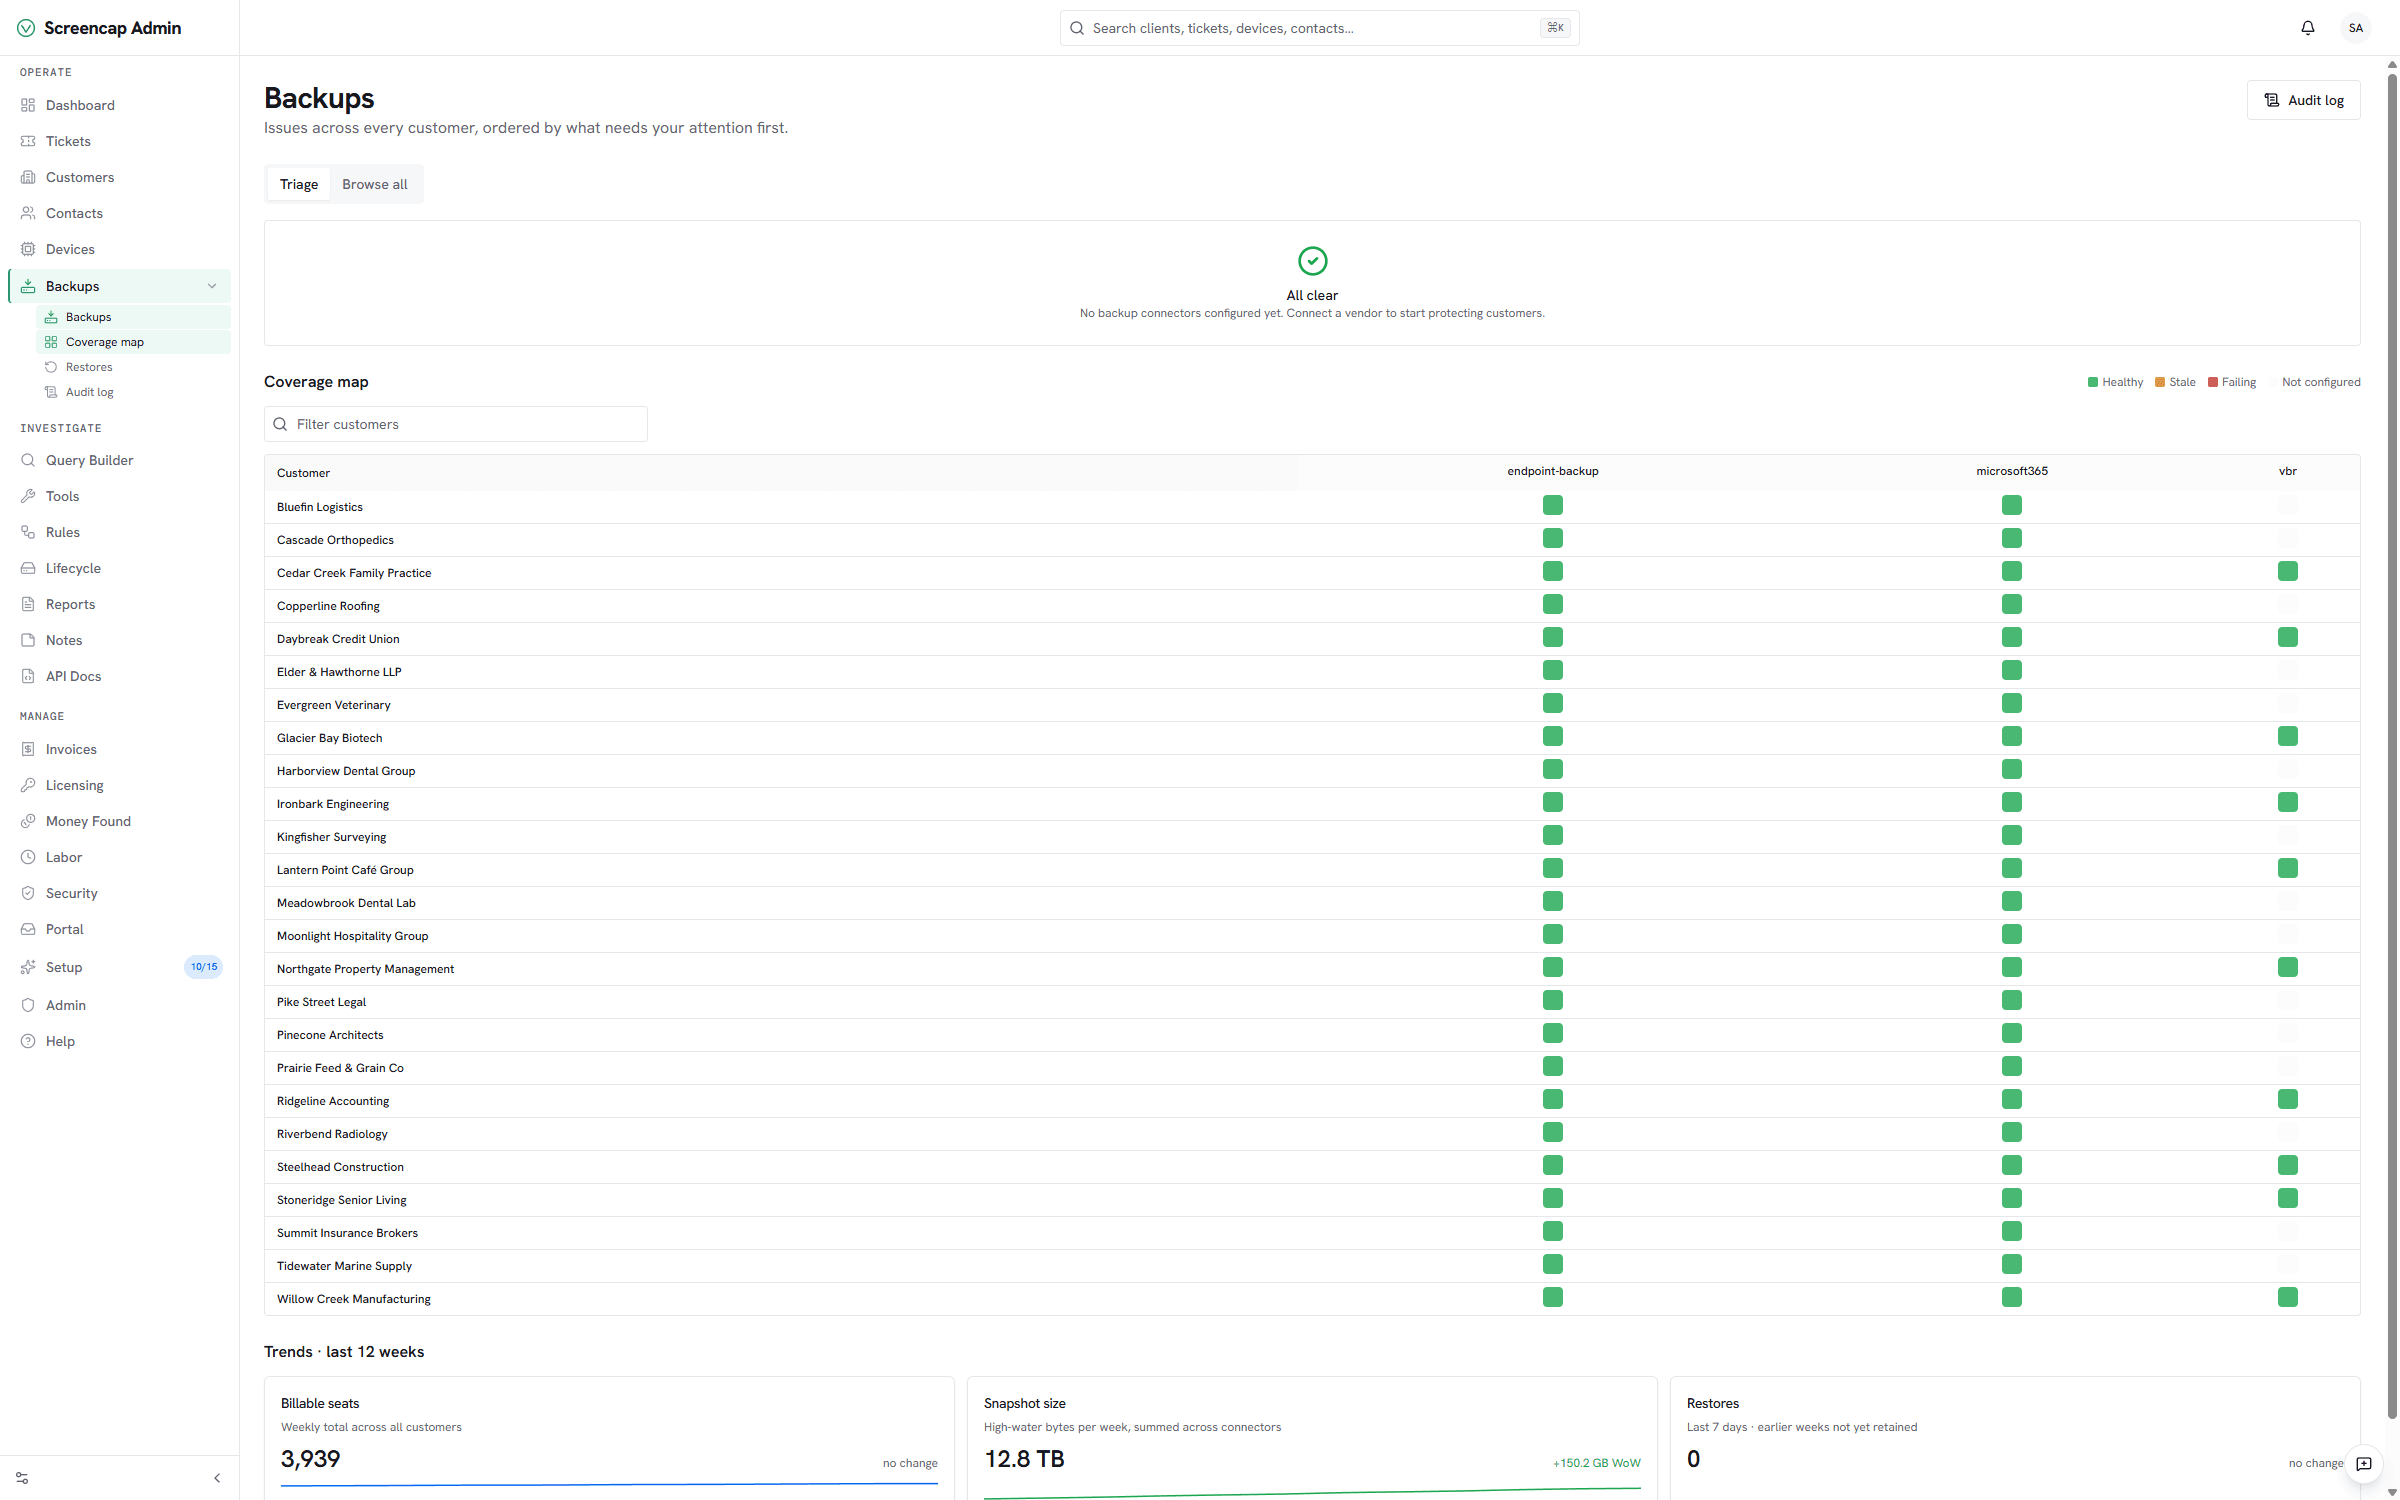
Task: Open sidebar display settings sliders icon
Action: click(x=22, y=1478)
